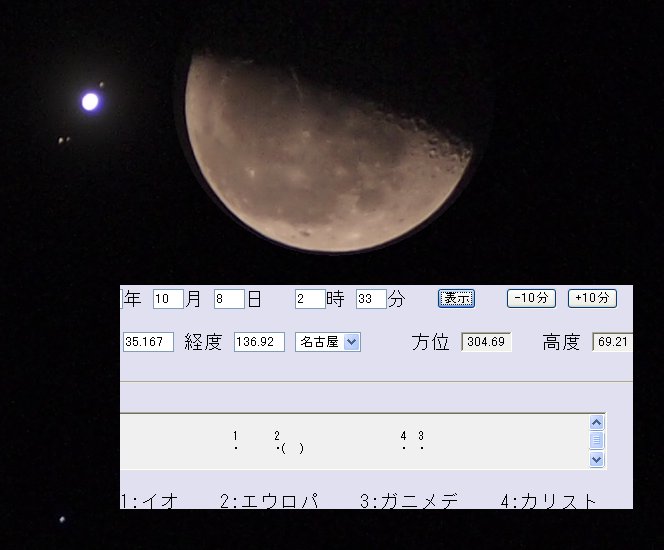Click the day input field showing 8

[x=229, y=299]
